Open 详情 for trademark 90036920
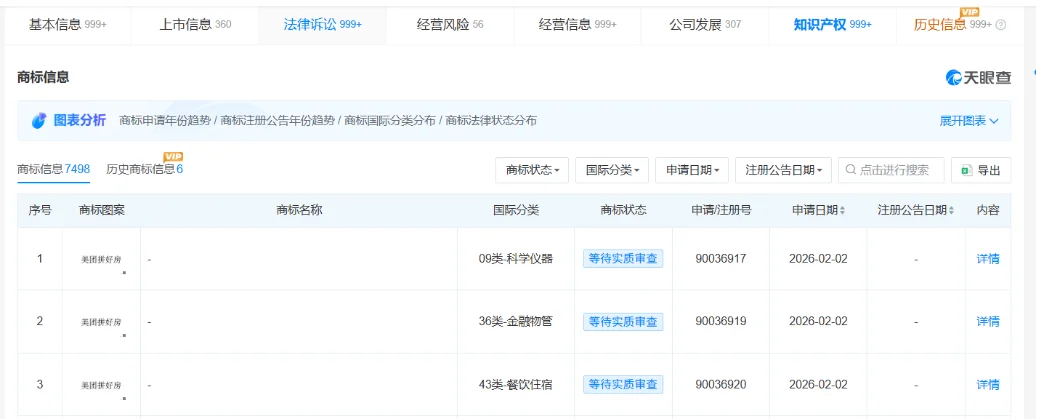 pyautogui.click(x=988, y=385)
